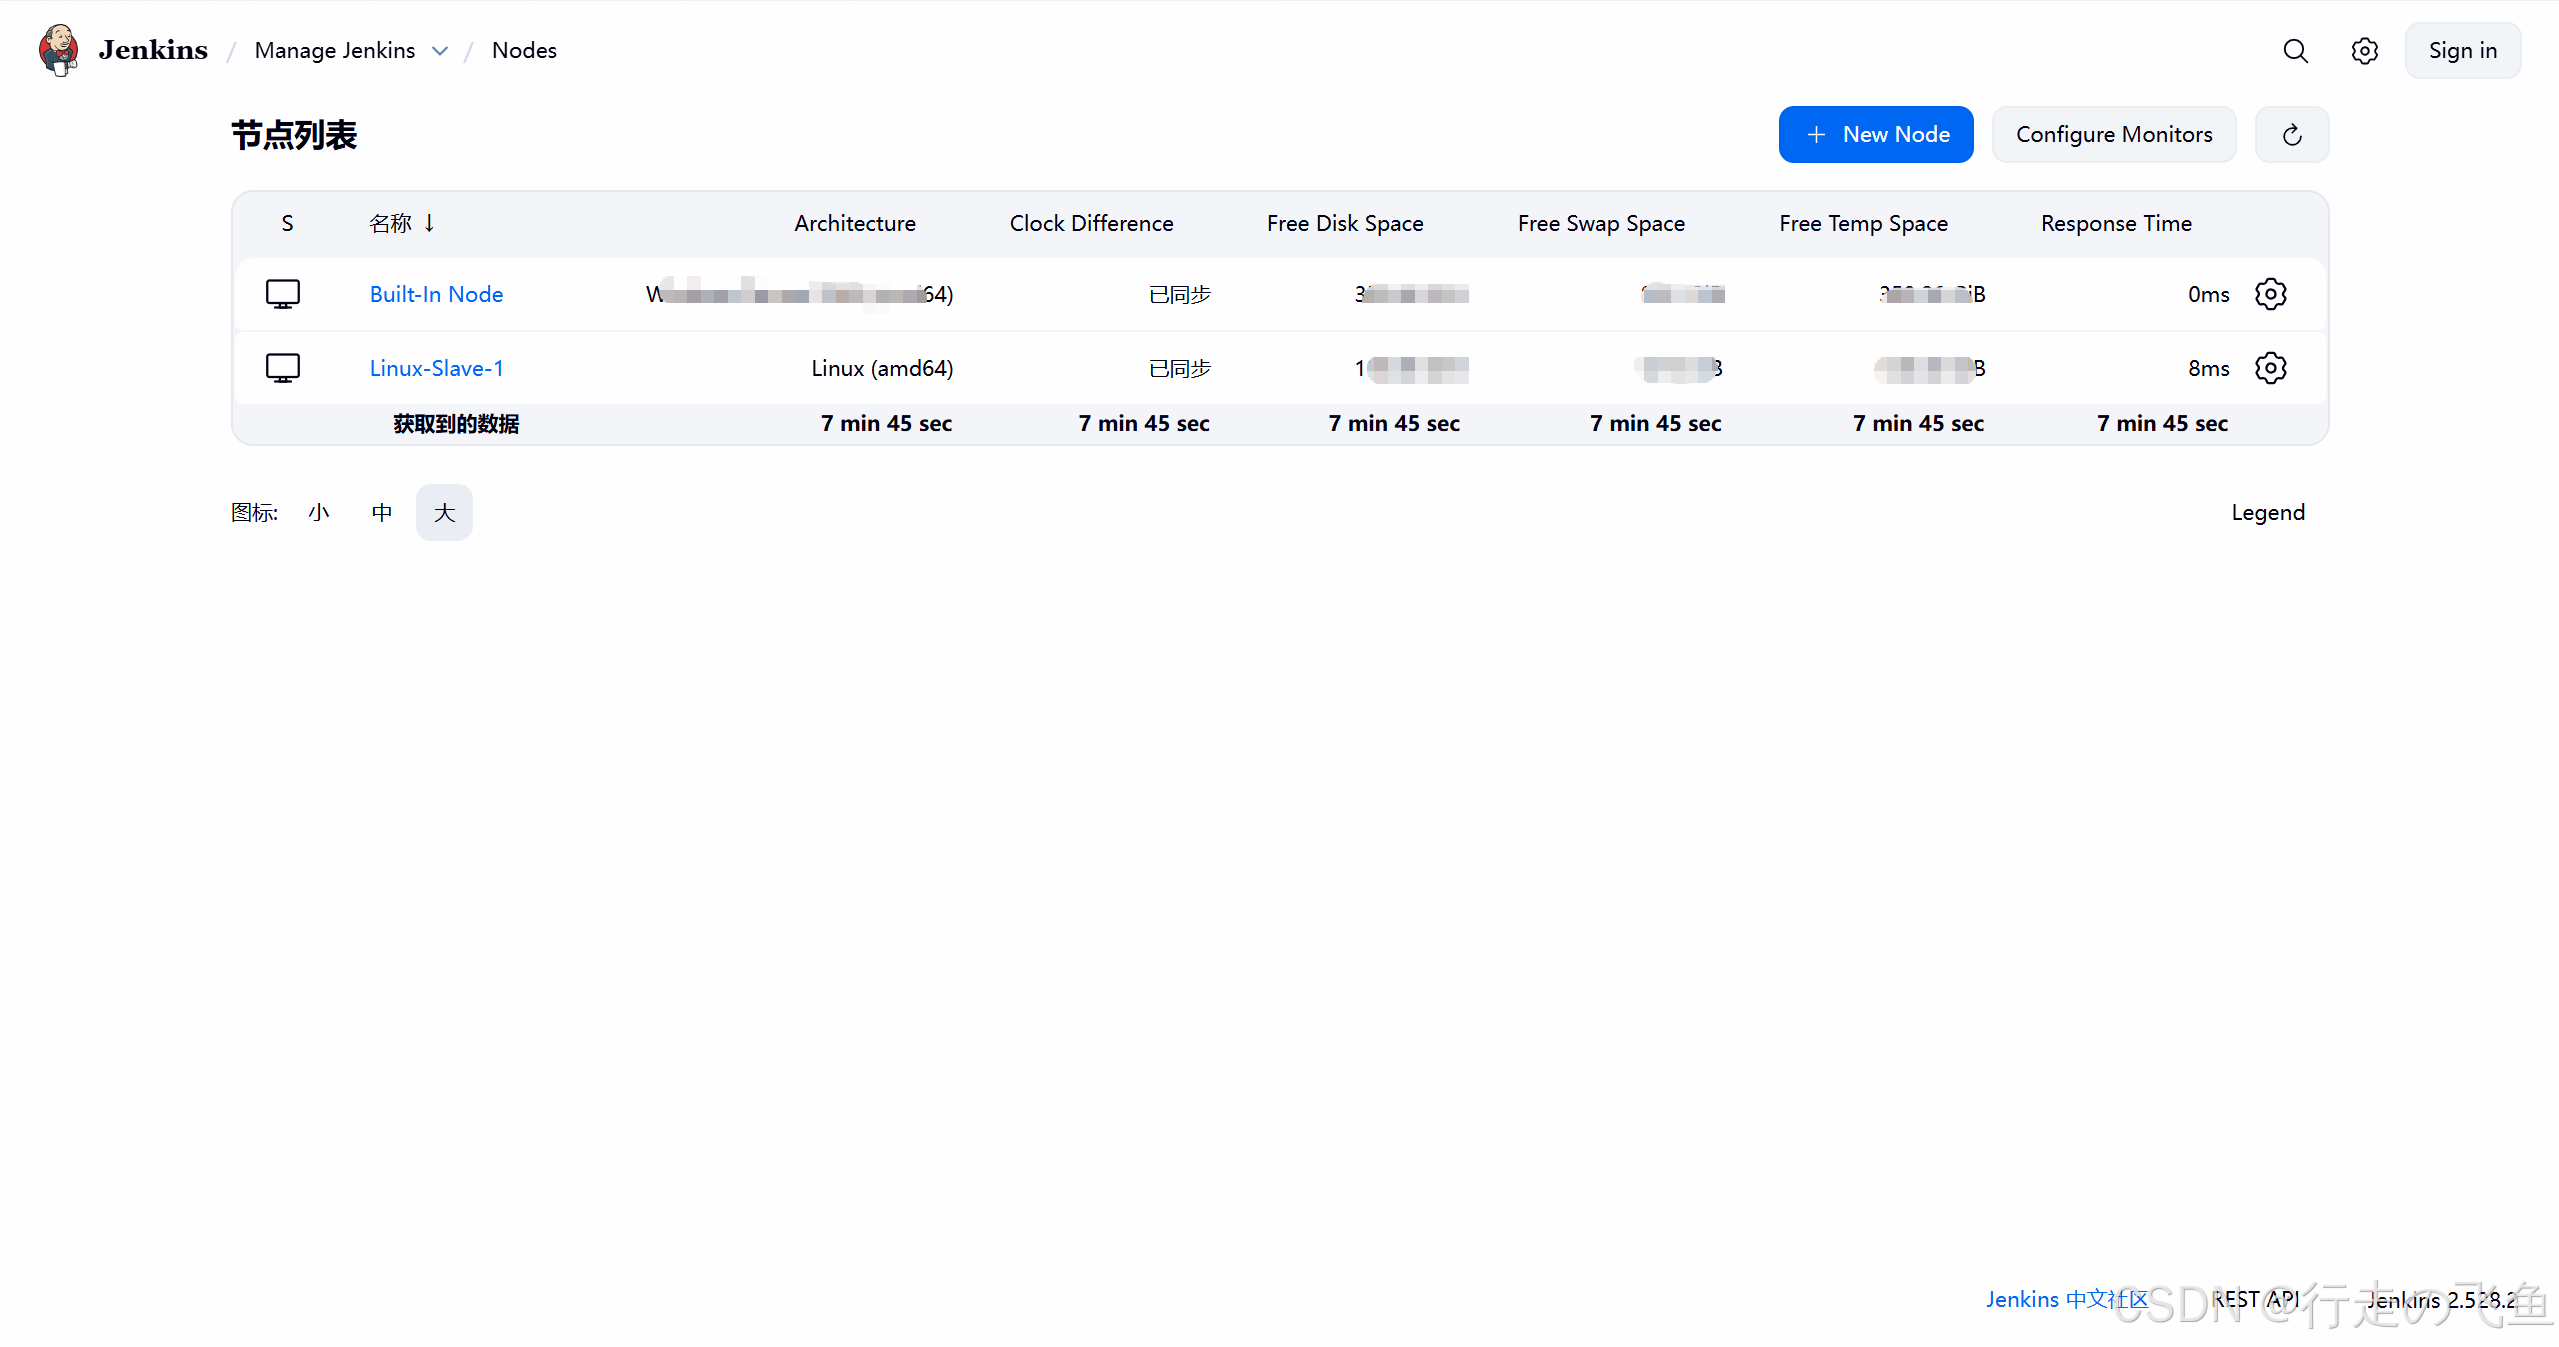Set icon size to 小
Viewport: 2559px width, 1347px height.
319,512
